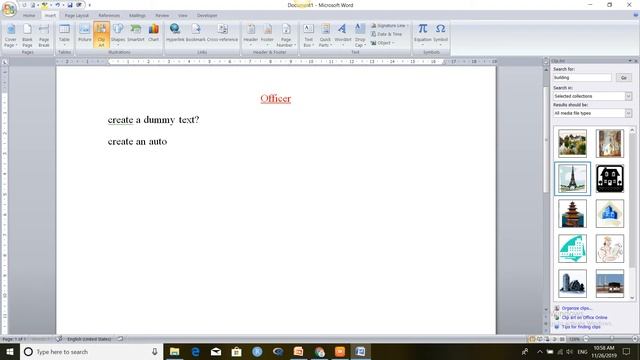
Task: Click the Clip Art 'Search for' field
Action: click(582, 78)
